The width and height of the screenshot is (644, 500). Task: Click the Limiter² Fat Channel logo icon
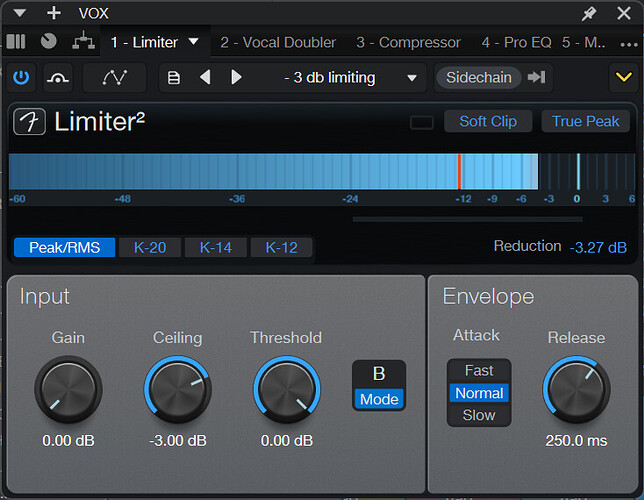(x=30, y=122)
